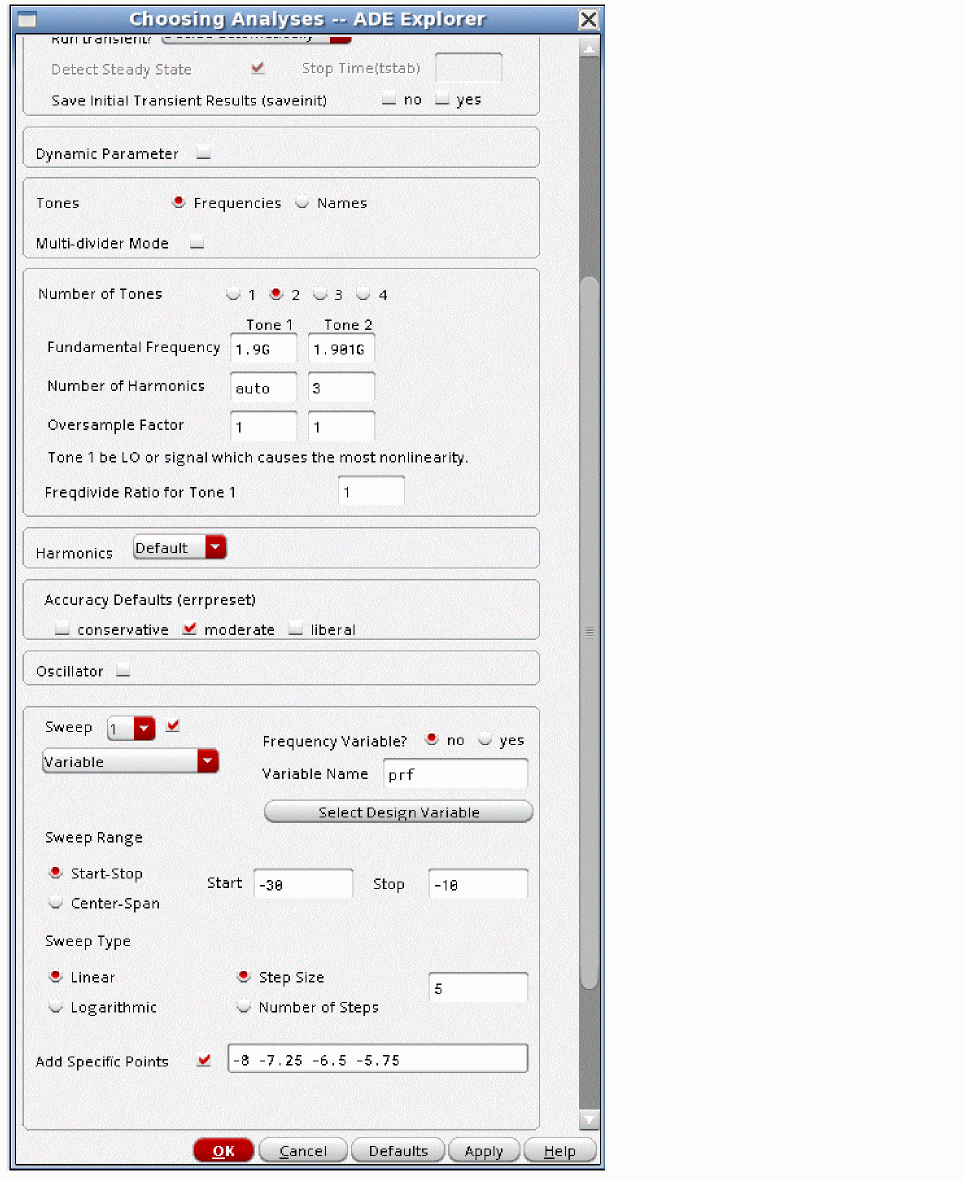Set Number of Tones to 3

point(320,294)
